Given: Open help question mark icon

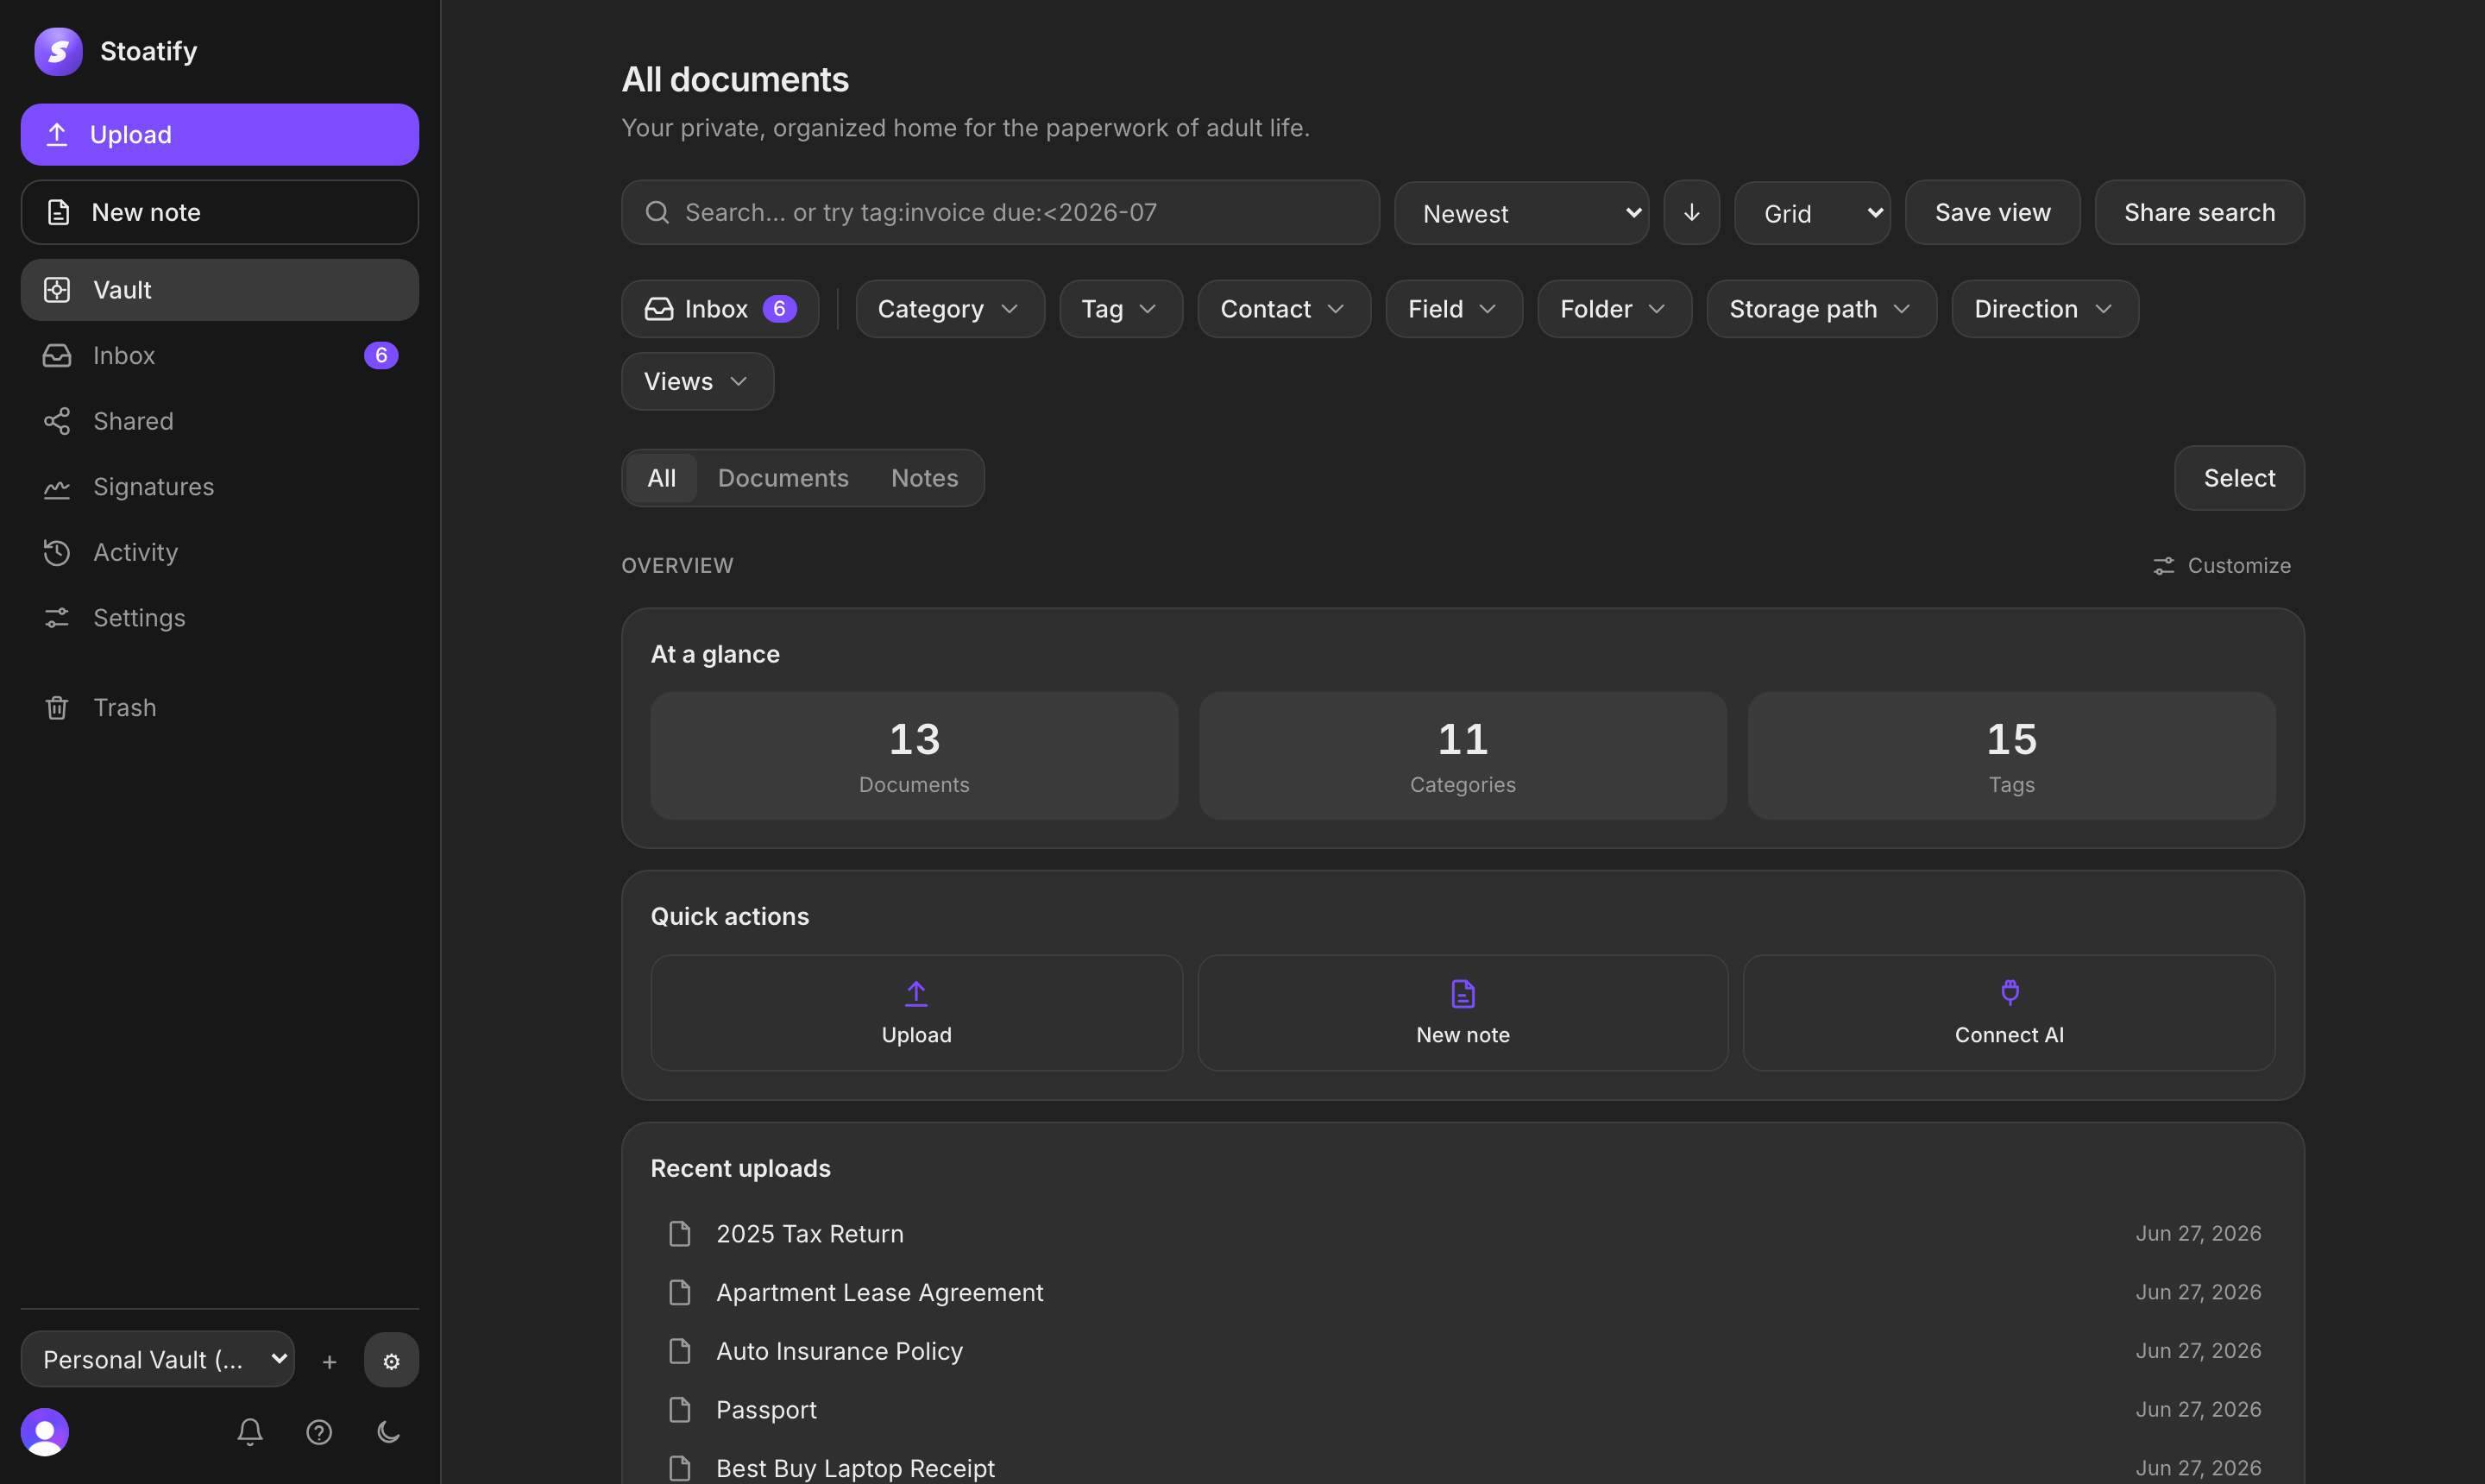Looking at the screenshot, I should [x=319, y=1432].
